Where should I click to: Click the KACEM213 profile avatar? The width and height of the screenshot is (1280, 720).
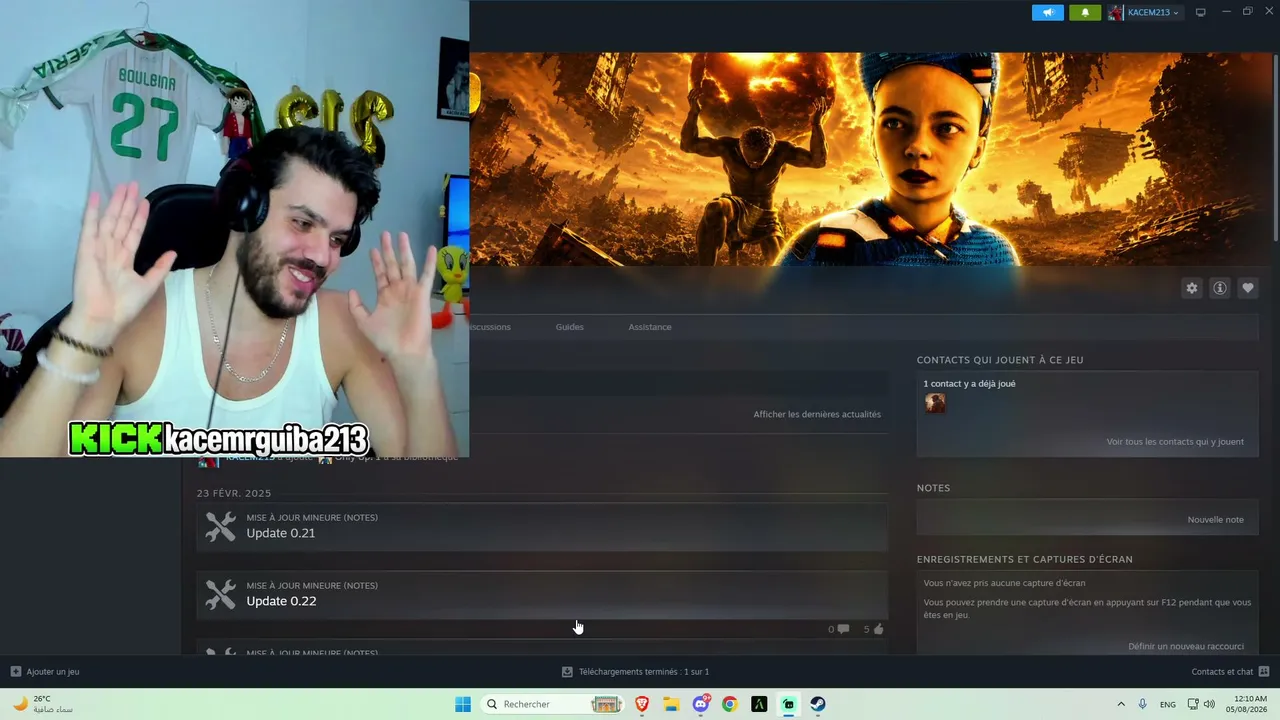coord(1116,12)
